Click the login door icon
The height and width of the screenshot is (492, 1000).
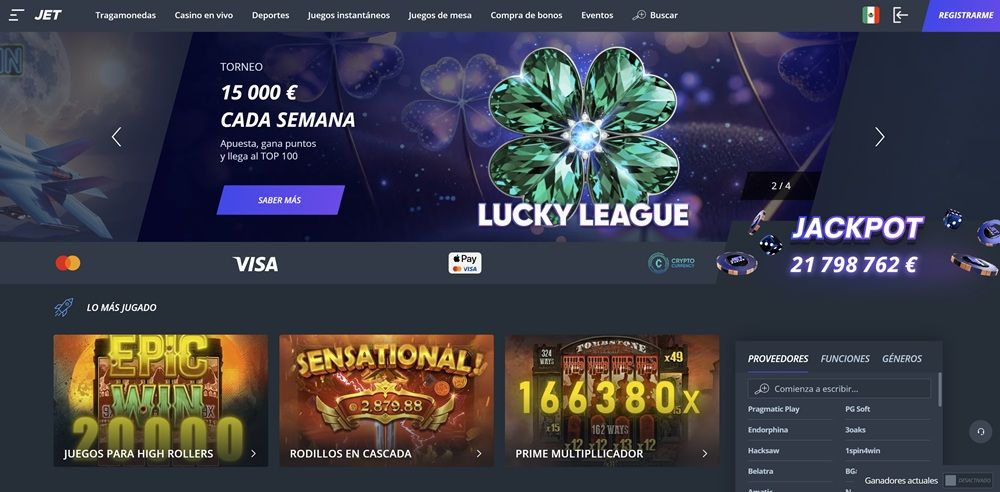(x=900, y=15)
